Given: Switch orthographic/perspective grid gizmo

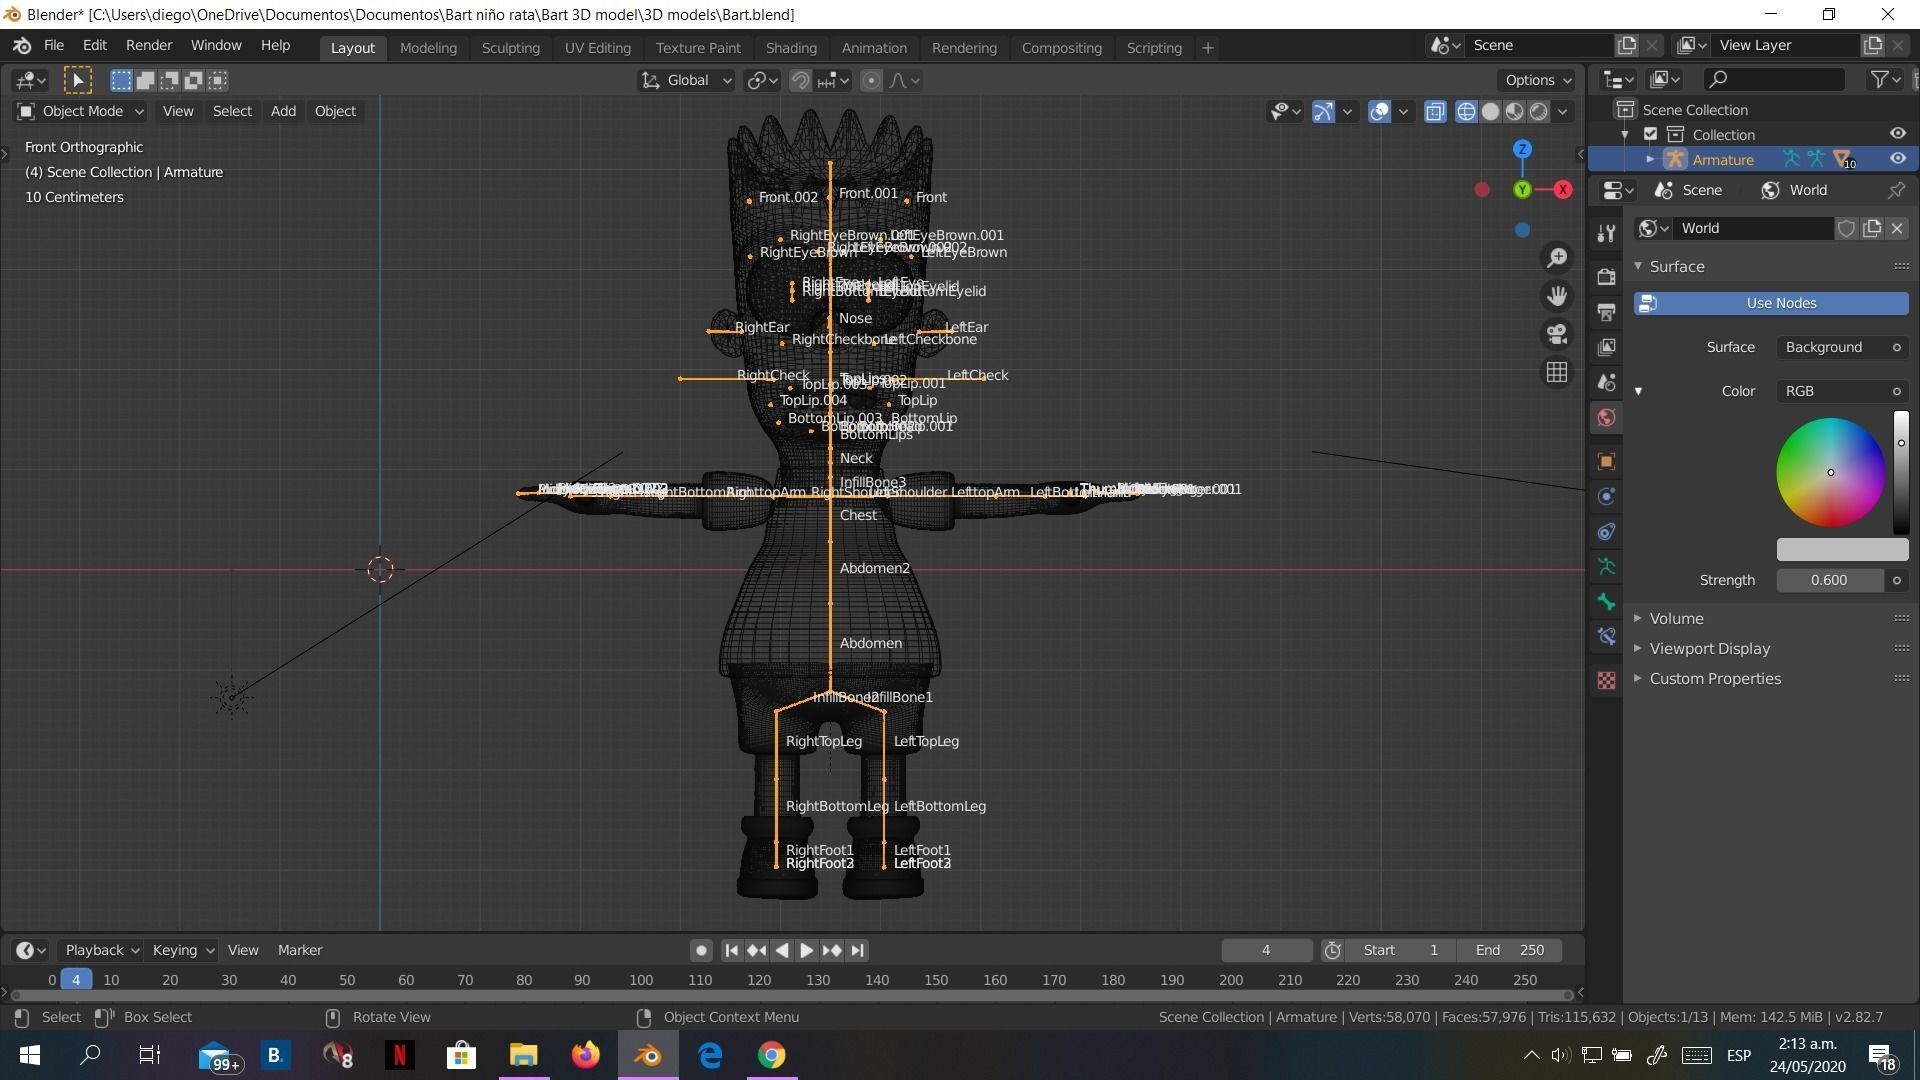Looking at the screenshot, I should click(1557, 372).
